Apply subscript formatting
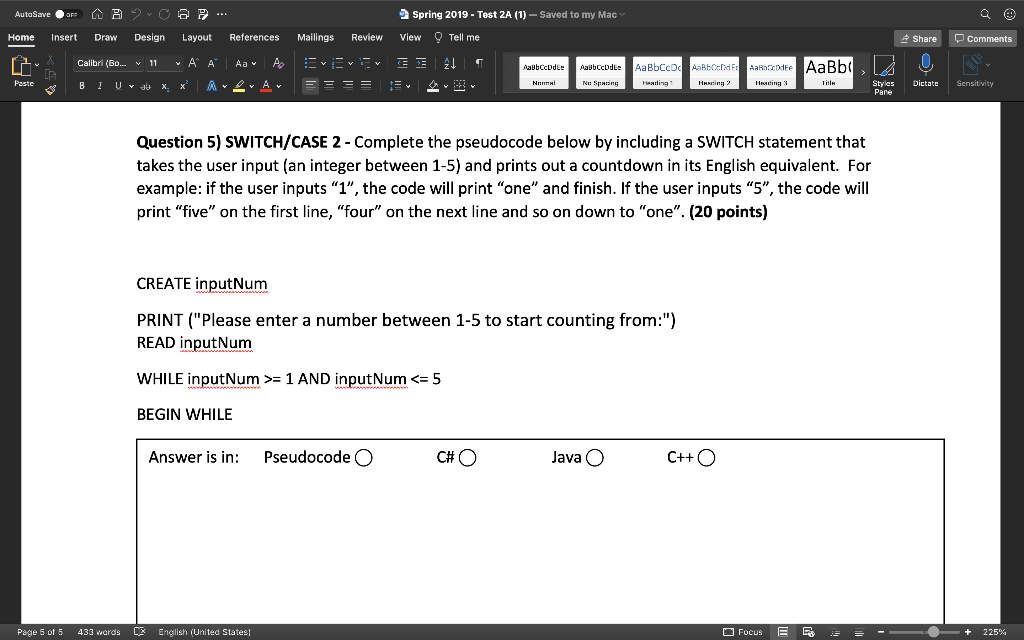1024x640 pixels. [x=165, y=86]
